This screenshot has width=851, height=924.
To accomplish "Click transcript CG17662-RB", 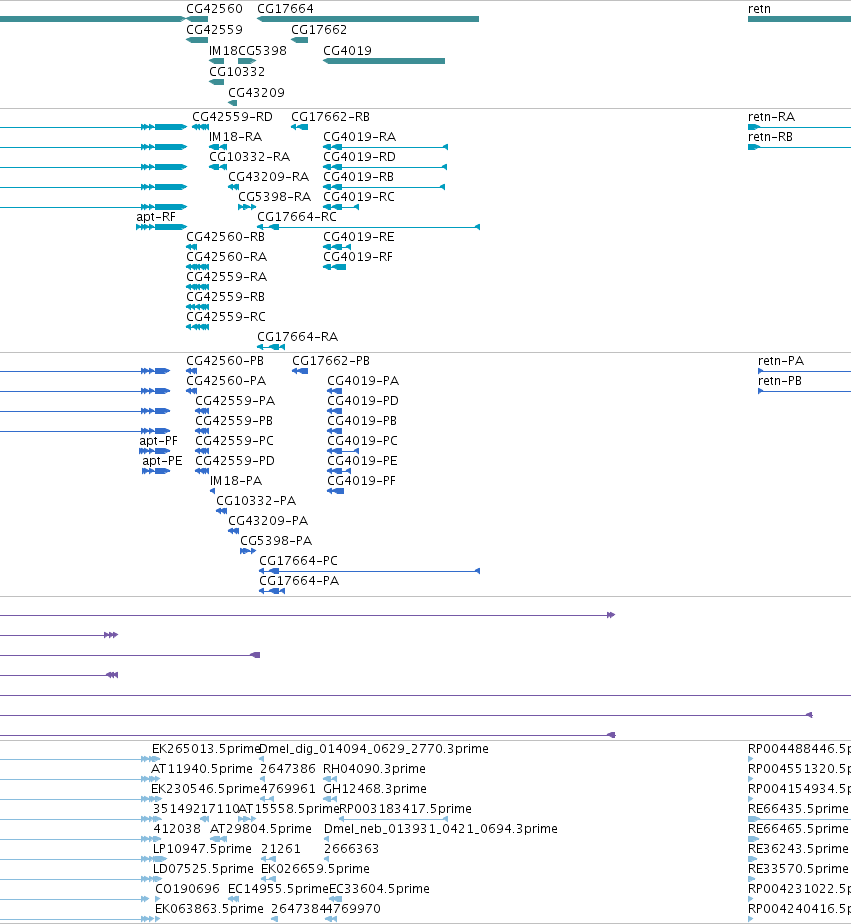I will click(x=330, y=117).
